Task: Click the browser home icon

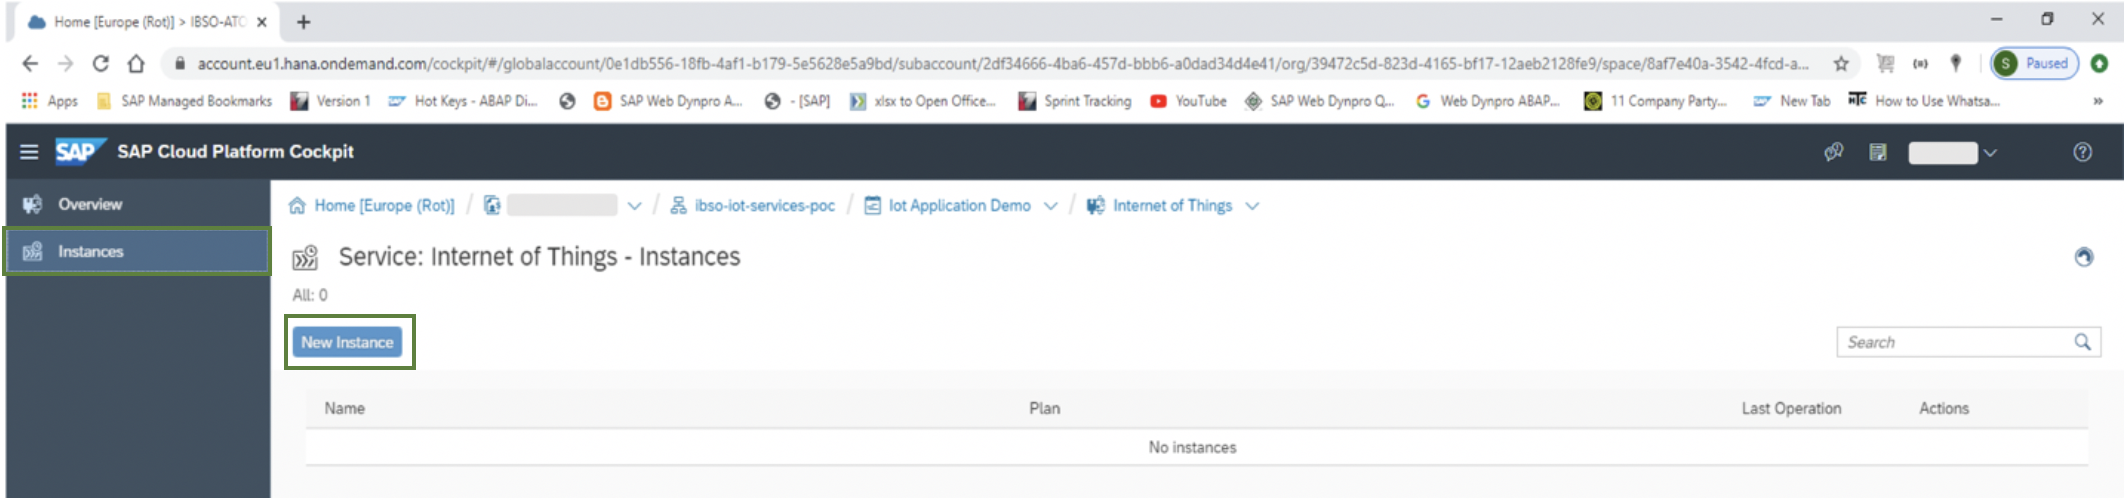Action: point(136,63)
